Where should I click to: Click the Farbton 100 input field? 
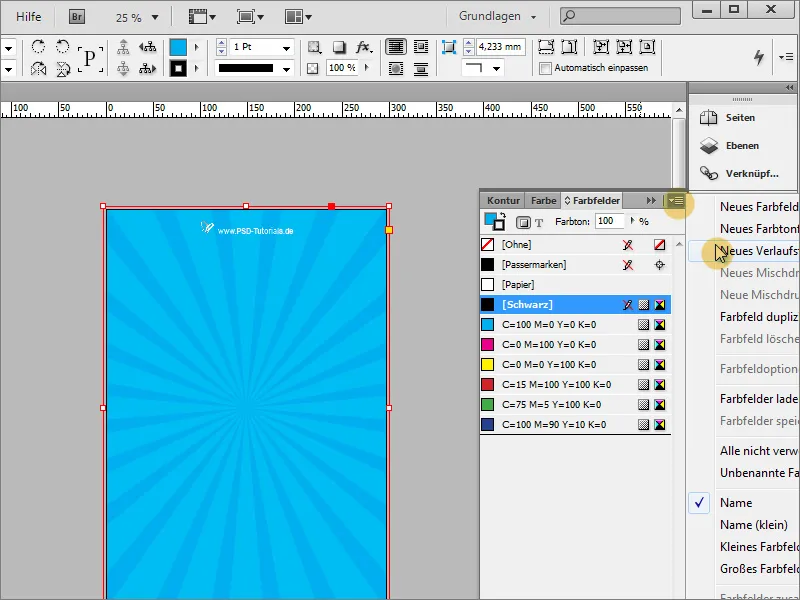[609, 221]
